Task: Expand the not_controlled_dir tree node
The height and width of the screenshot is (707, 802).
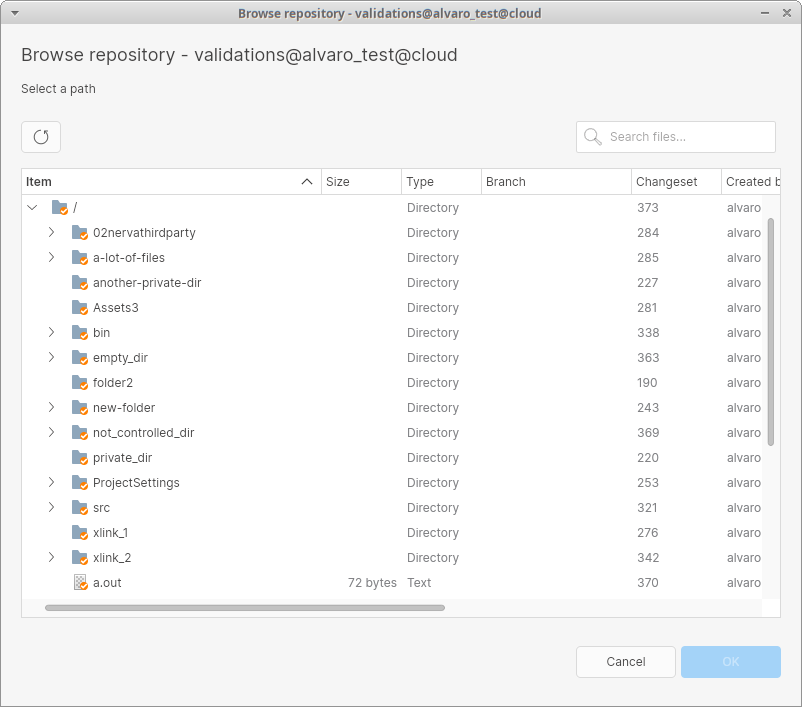Action: [51, 432]
